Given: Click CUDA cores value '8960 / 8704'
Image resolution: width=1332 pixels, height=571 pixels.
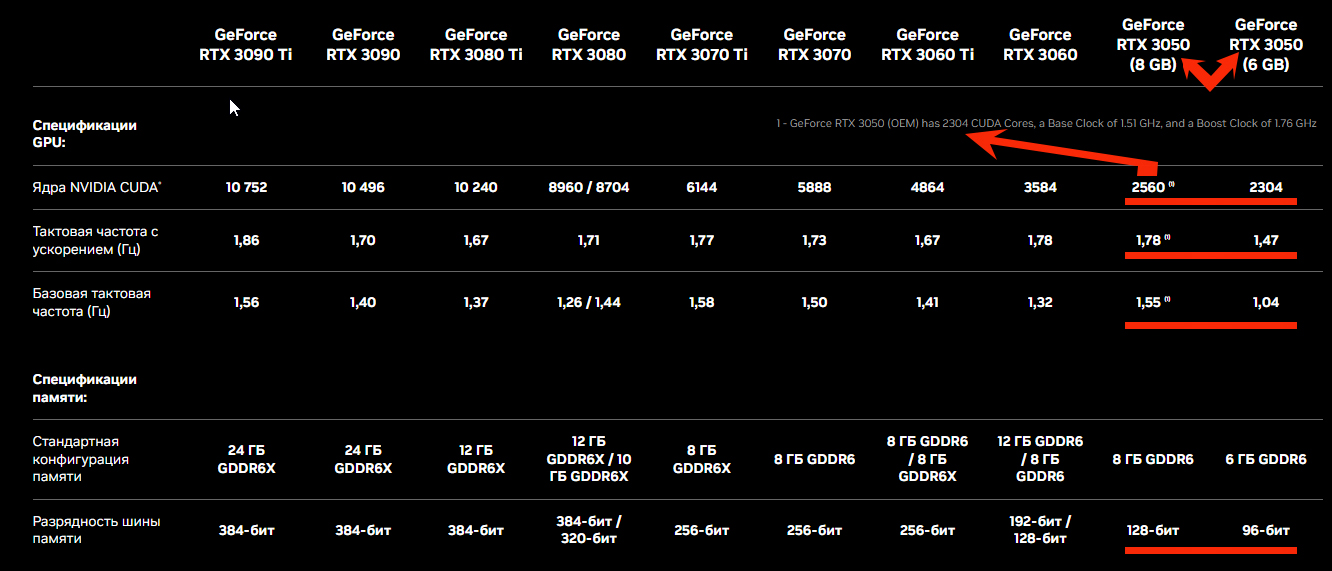Looking at the screenshot, I should [589, 187].
